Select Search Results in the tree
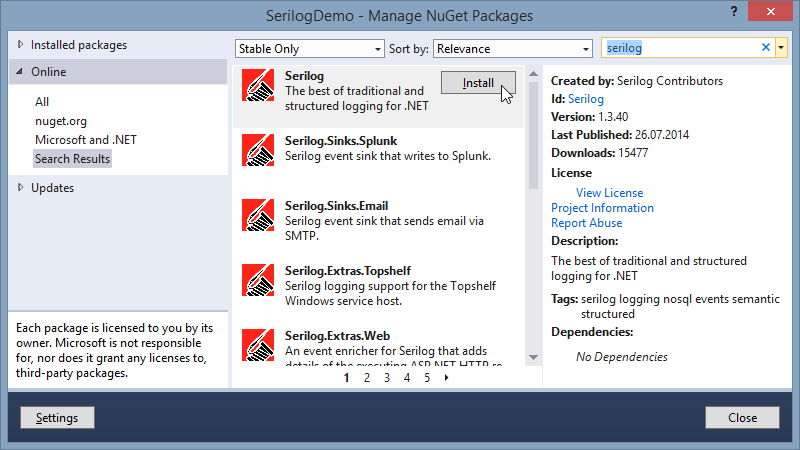 (72, 159)
